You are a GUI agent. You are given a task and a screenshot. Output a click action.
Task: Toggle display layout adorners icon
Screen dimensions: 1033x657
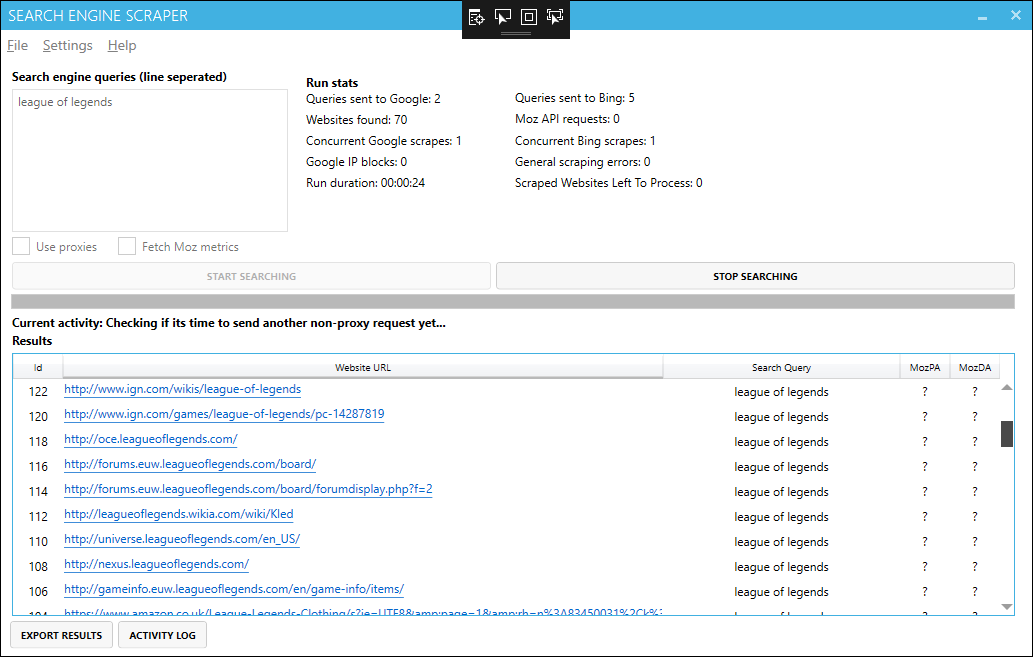529,17
